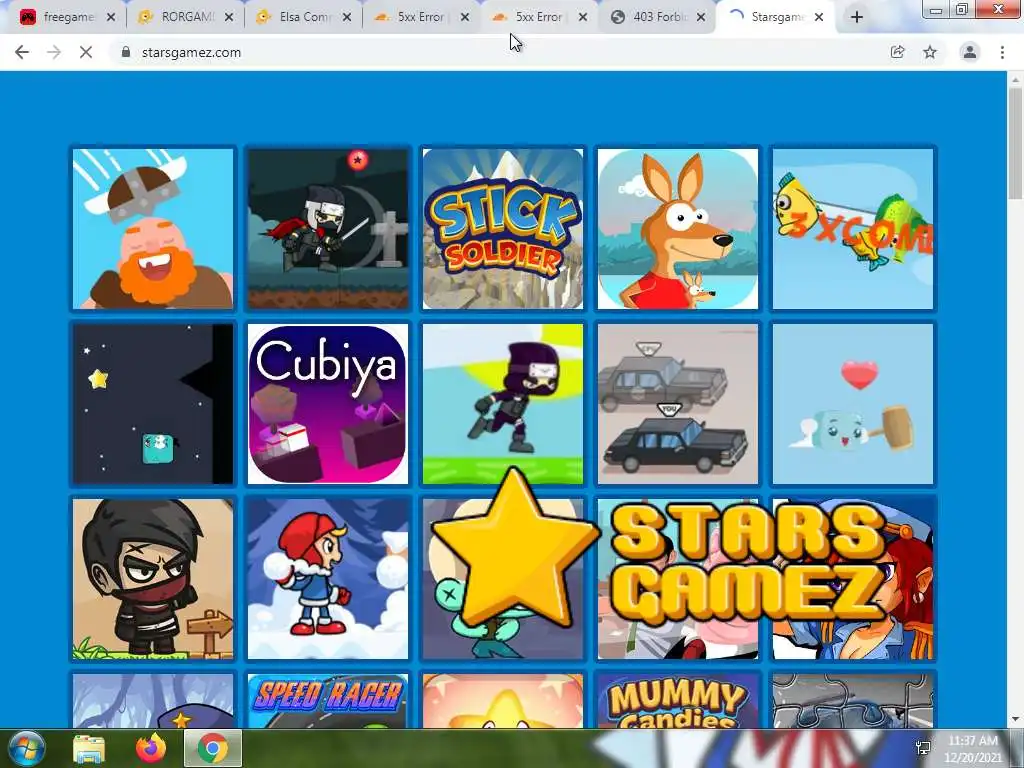Close the Starsgamez tab

819,17
